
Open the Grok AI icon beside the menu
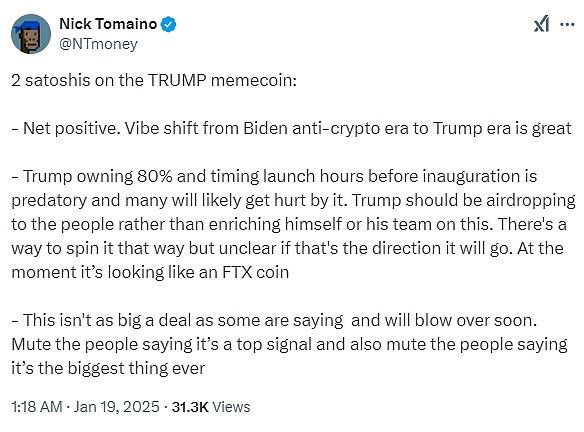coord(541,24)
